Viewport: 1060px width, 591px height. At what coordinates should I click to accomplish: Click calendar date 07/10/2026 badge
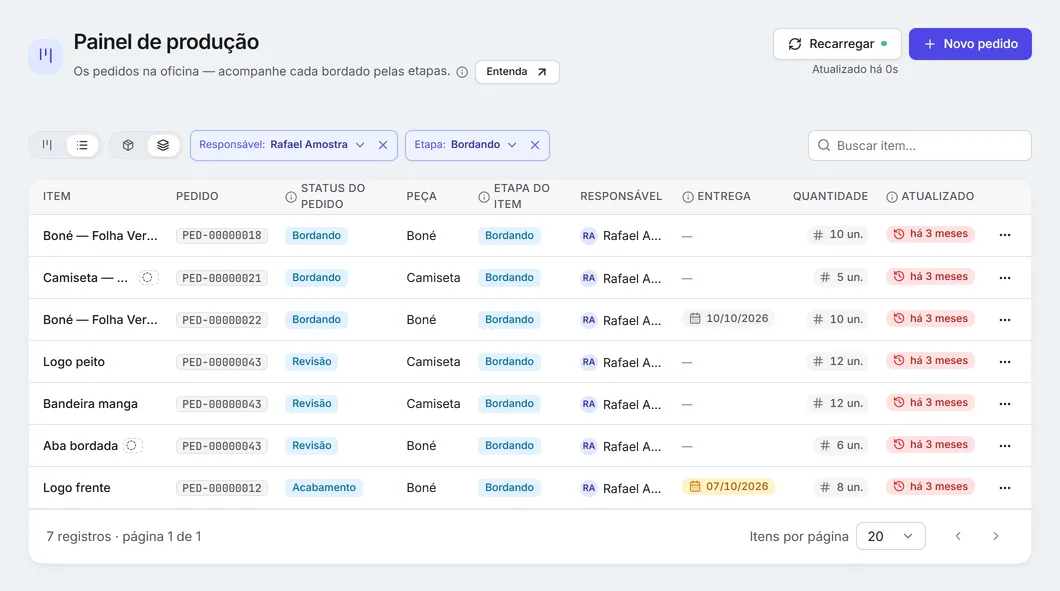[x=729, y=486]
